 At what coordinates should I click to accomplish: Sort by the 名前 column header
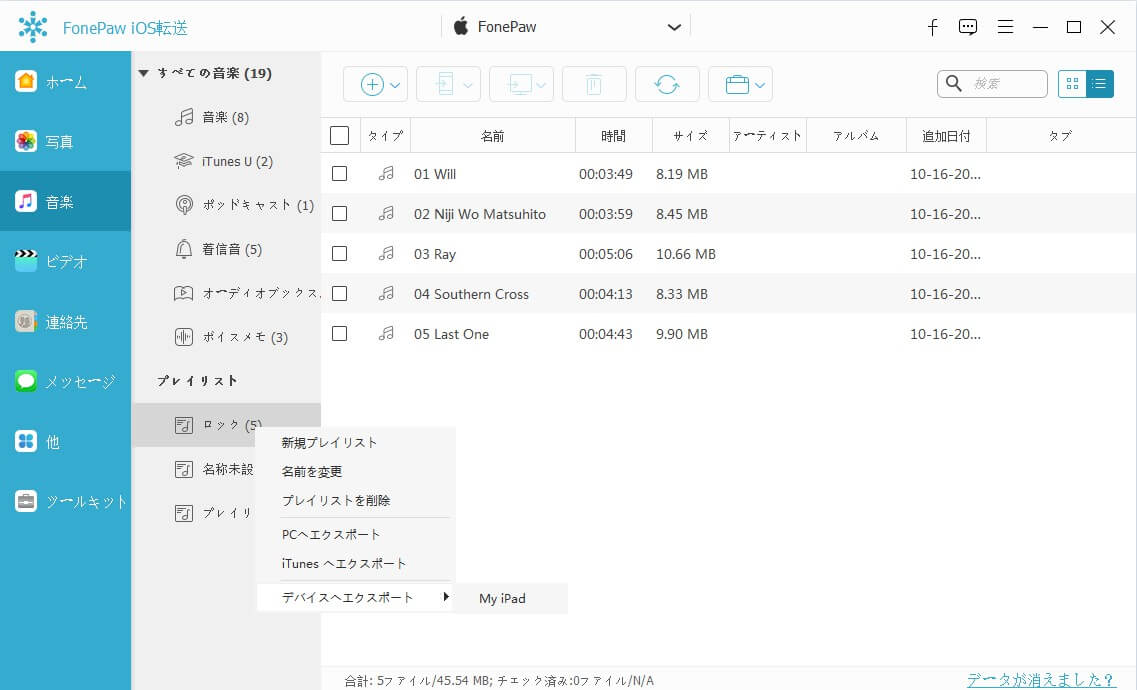click(492, 136)
